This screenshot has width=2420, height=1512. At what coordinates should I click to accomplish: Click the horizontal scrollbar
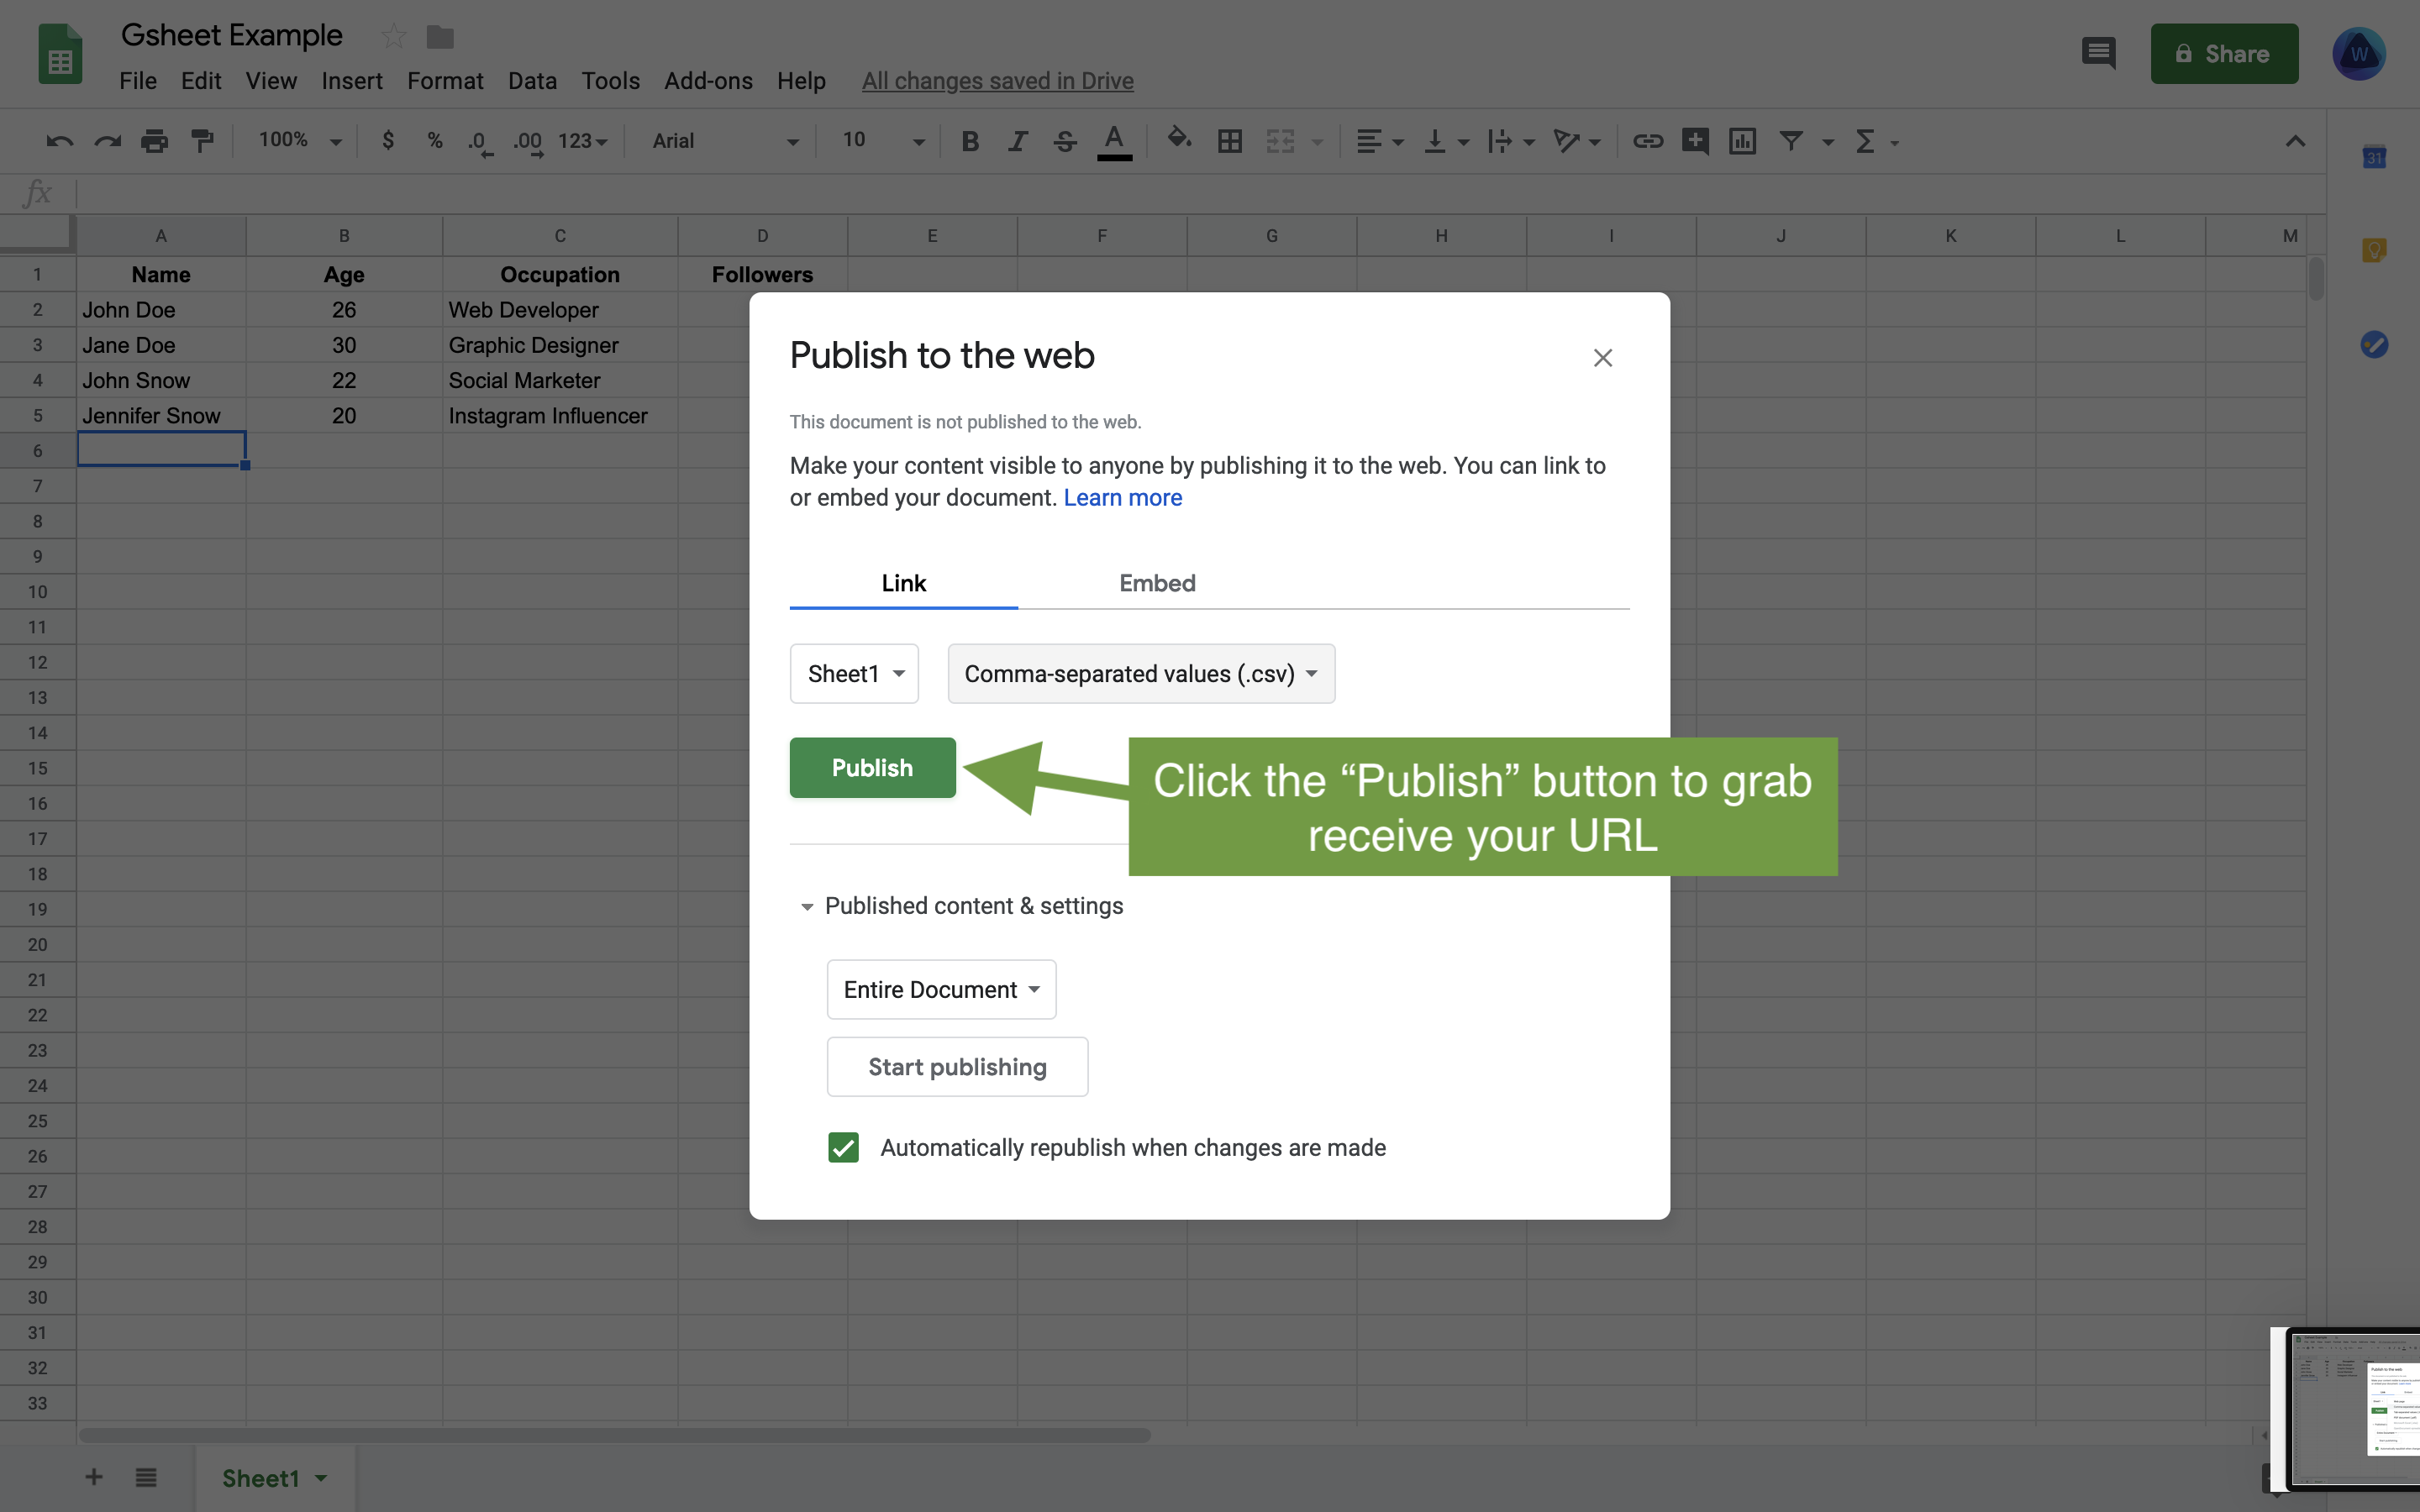click(x=614, y=1435)
